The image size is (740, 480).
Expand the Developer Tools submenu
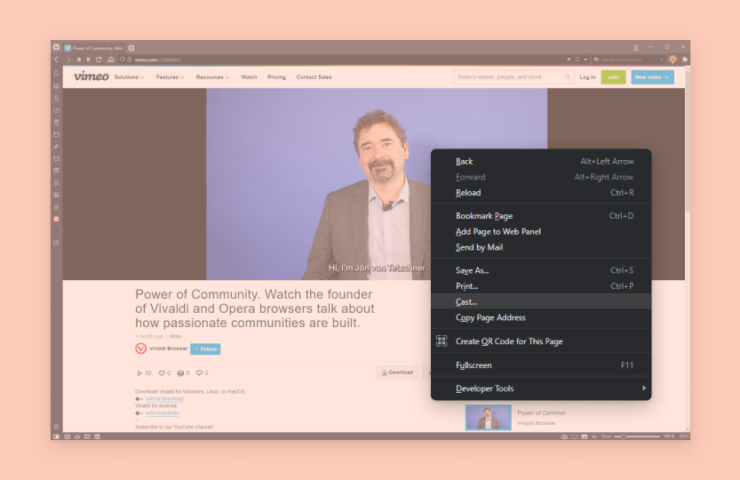coord(541,388)
